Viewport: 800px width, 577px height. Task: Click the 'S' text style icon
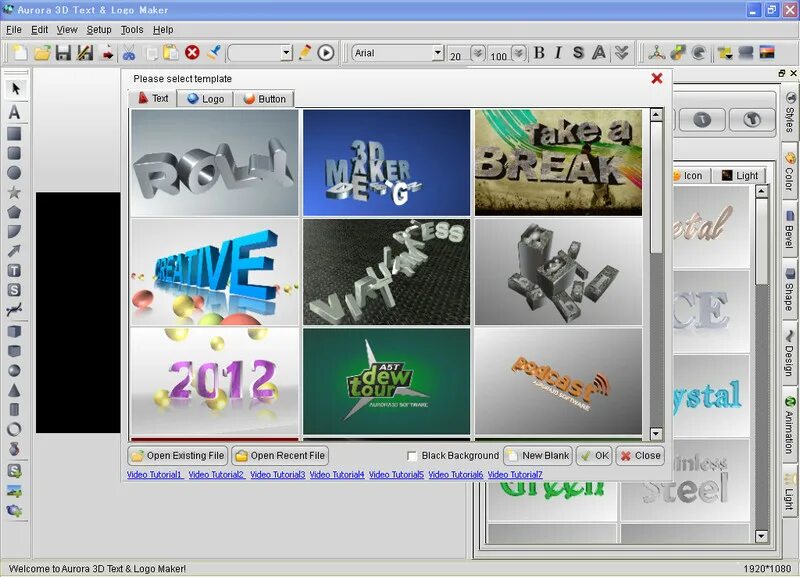point(578,53)
